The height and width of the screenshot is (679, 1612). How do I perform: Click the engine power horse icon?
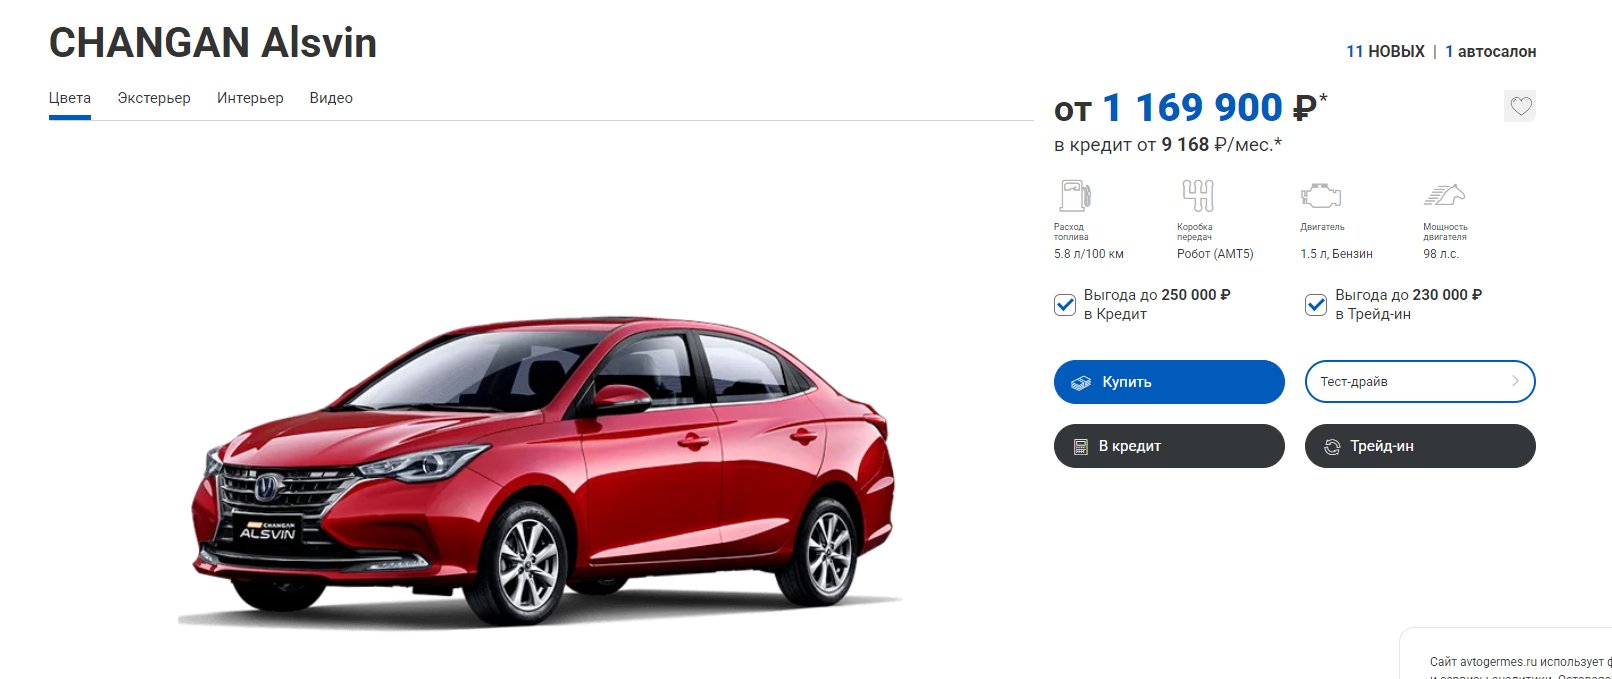coord(1445,194)
